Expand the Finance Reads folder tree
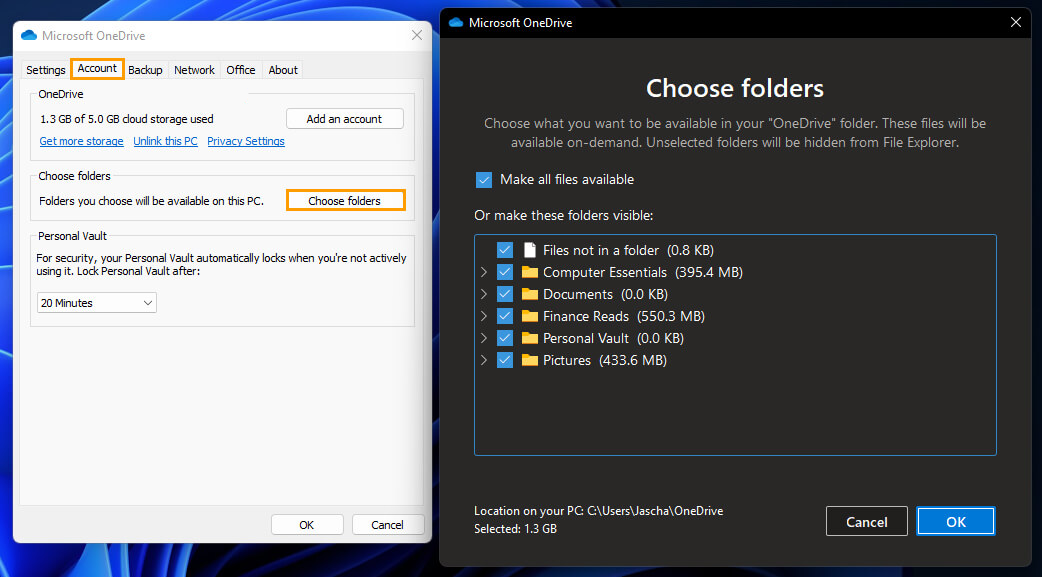 pyautogui.click(x=484, y=316)
